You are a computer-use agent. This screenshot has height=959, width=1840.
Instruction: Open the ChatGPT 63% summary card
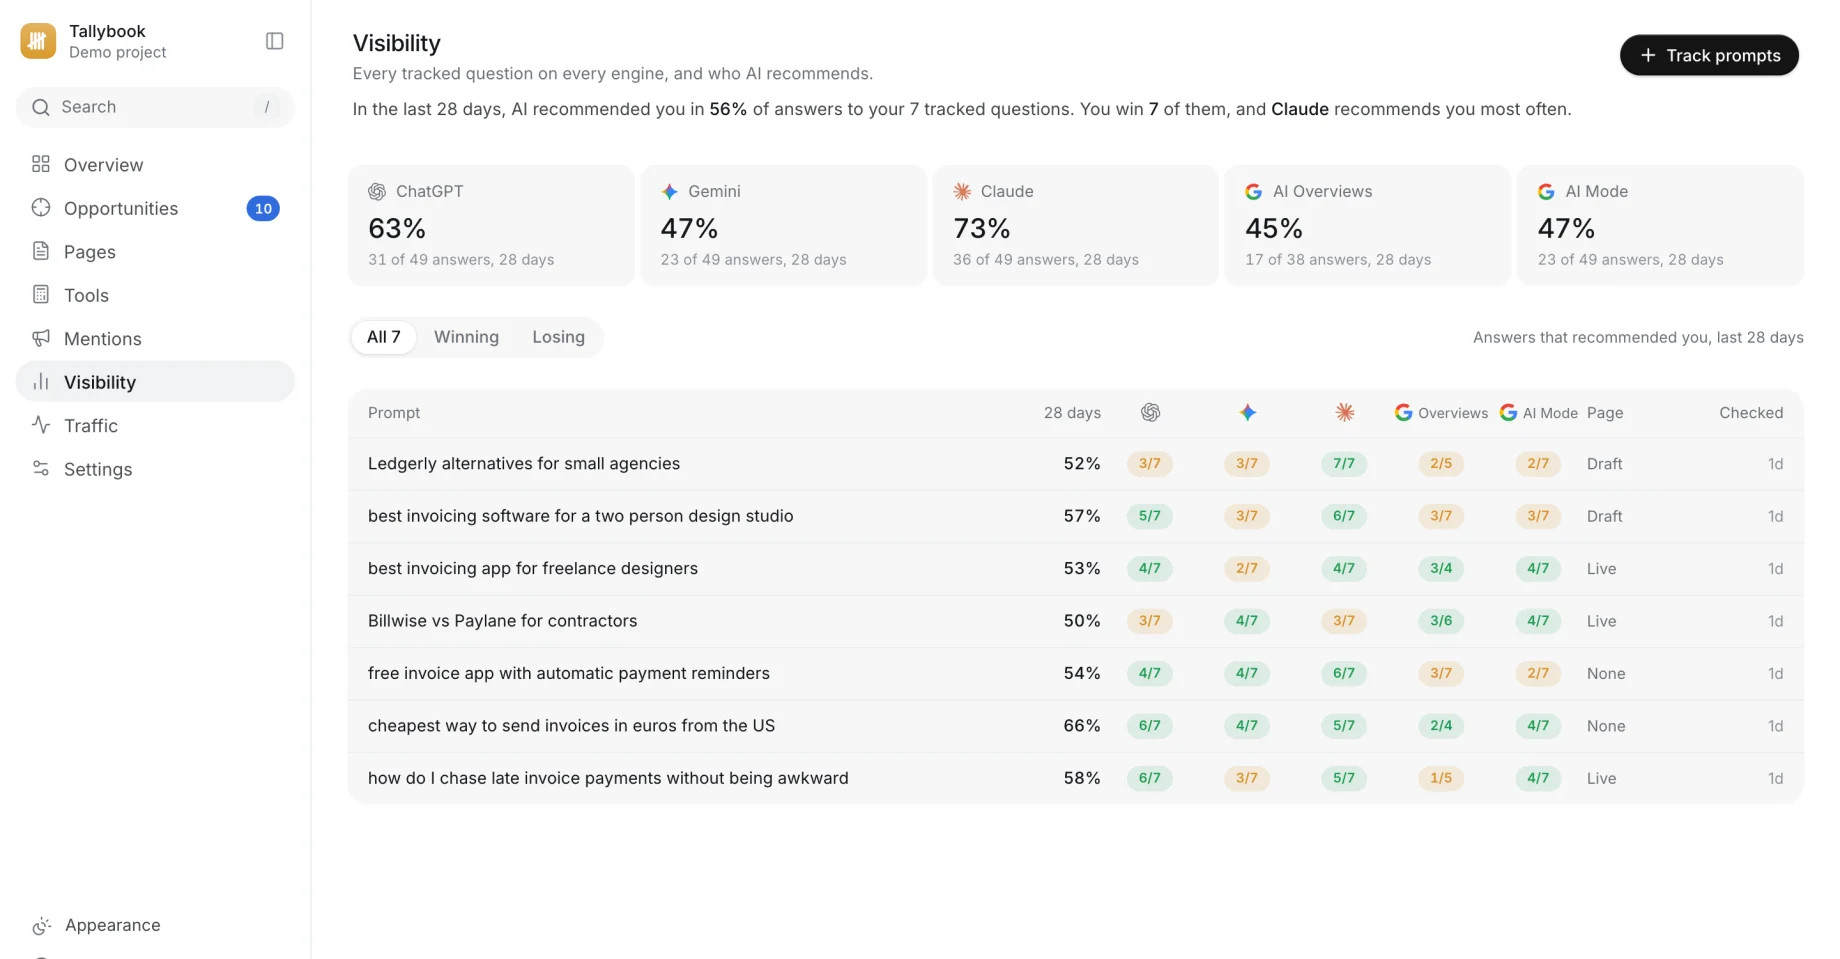491,226
